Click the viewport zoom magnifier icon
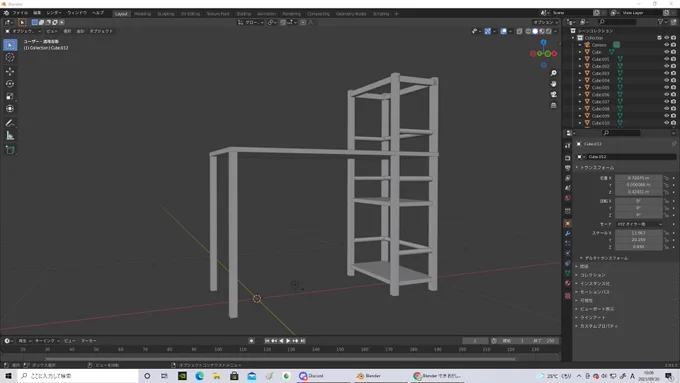This screenshot has height=383, width=680. coord(553,73)
